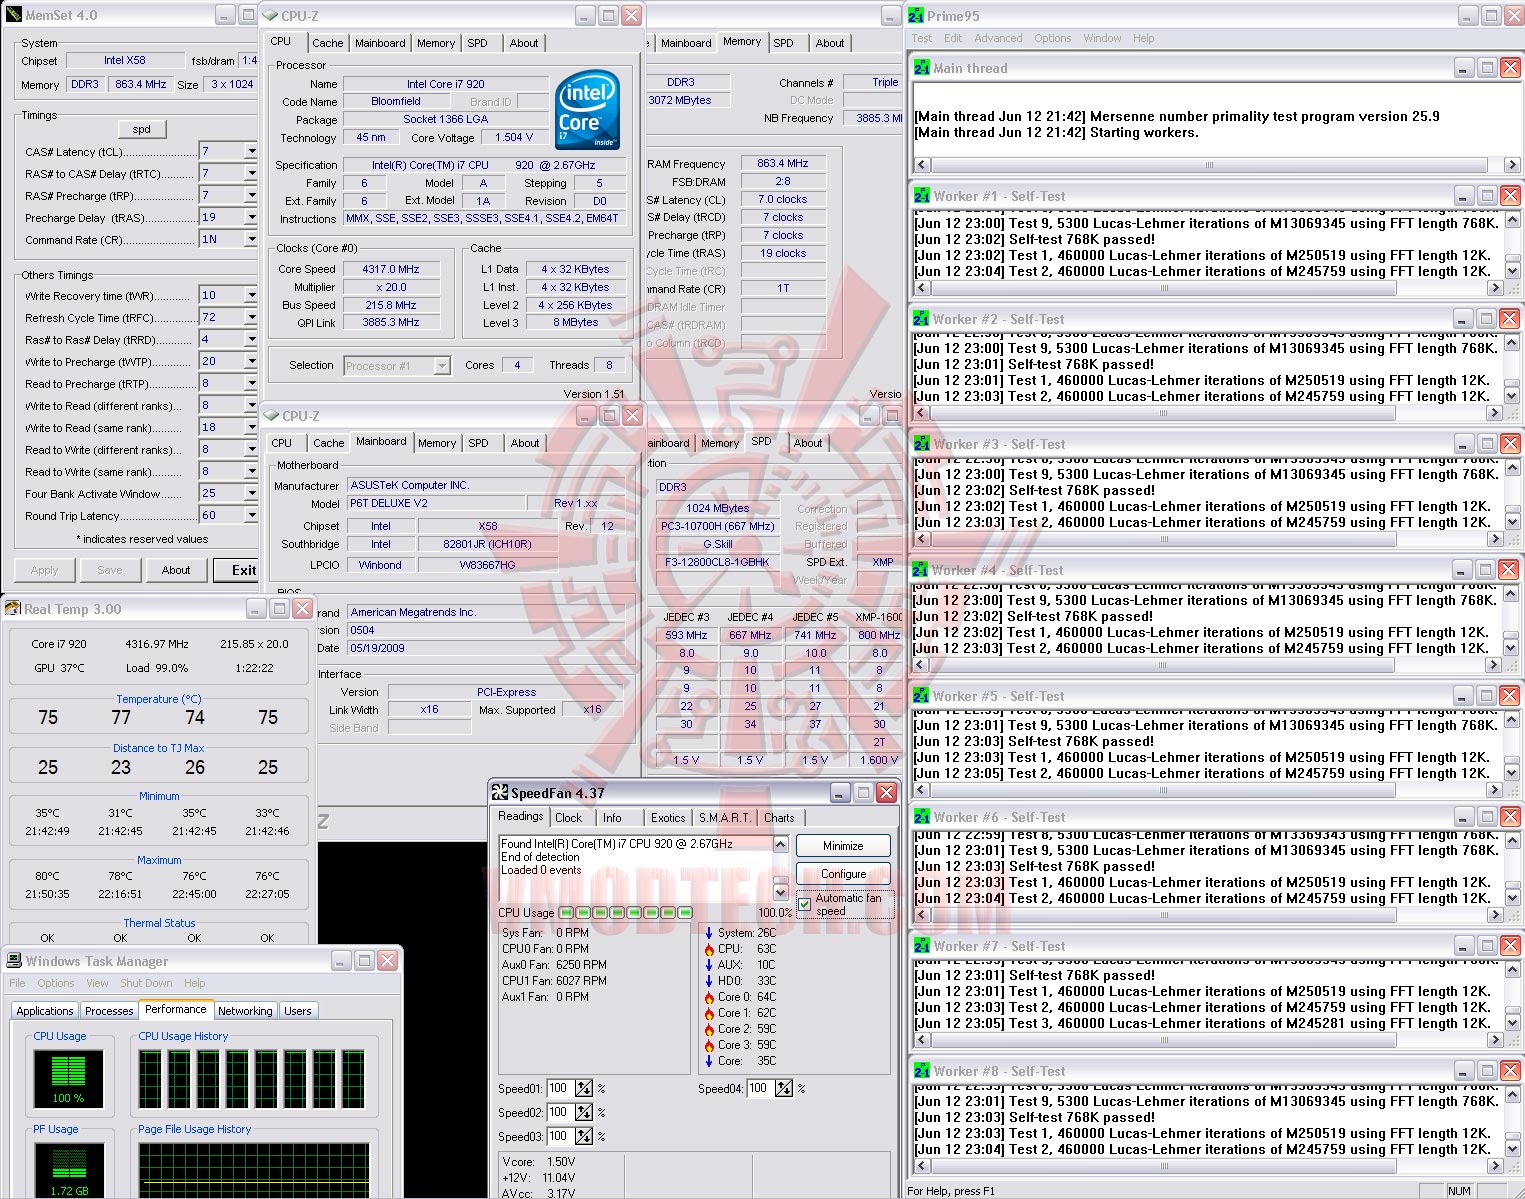
Task: Open the Shut Down menu in Task Manager
Action: 146,983
